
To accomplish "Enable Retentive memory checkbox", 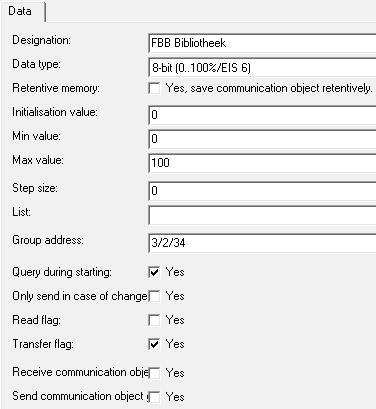I will (x=154, y=89).
